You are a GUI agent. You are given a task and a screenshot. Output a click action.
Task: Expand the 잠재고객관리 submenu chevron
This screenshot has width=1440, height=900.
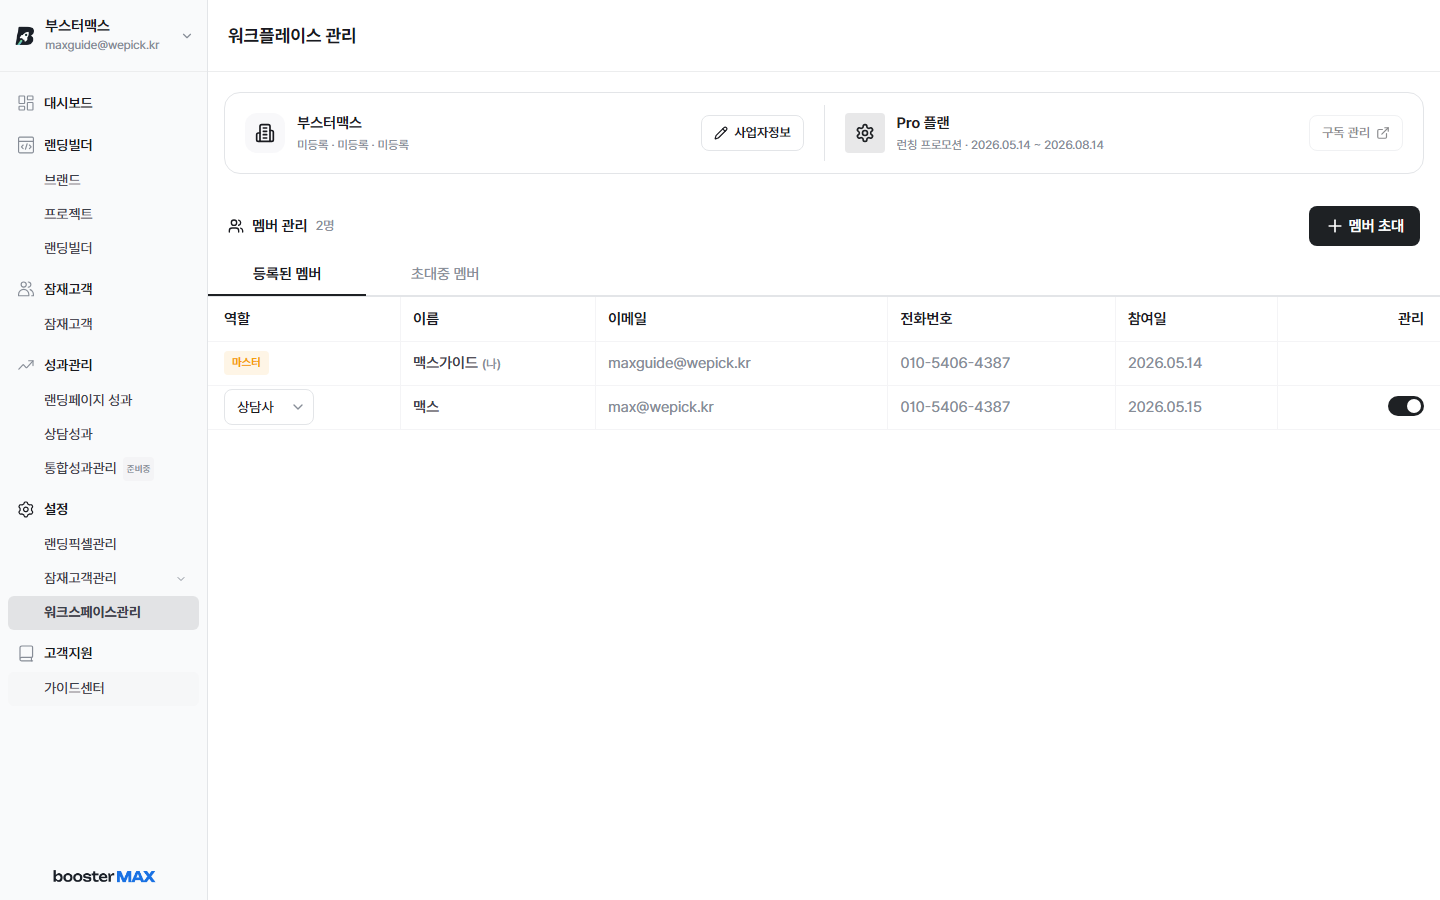[x=181, y=579]
